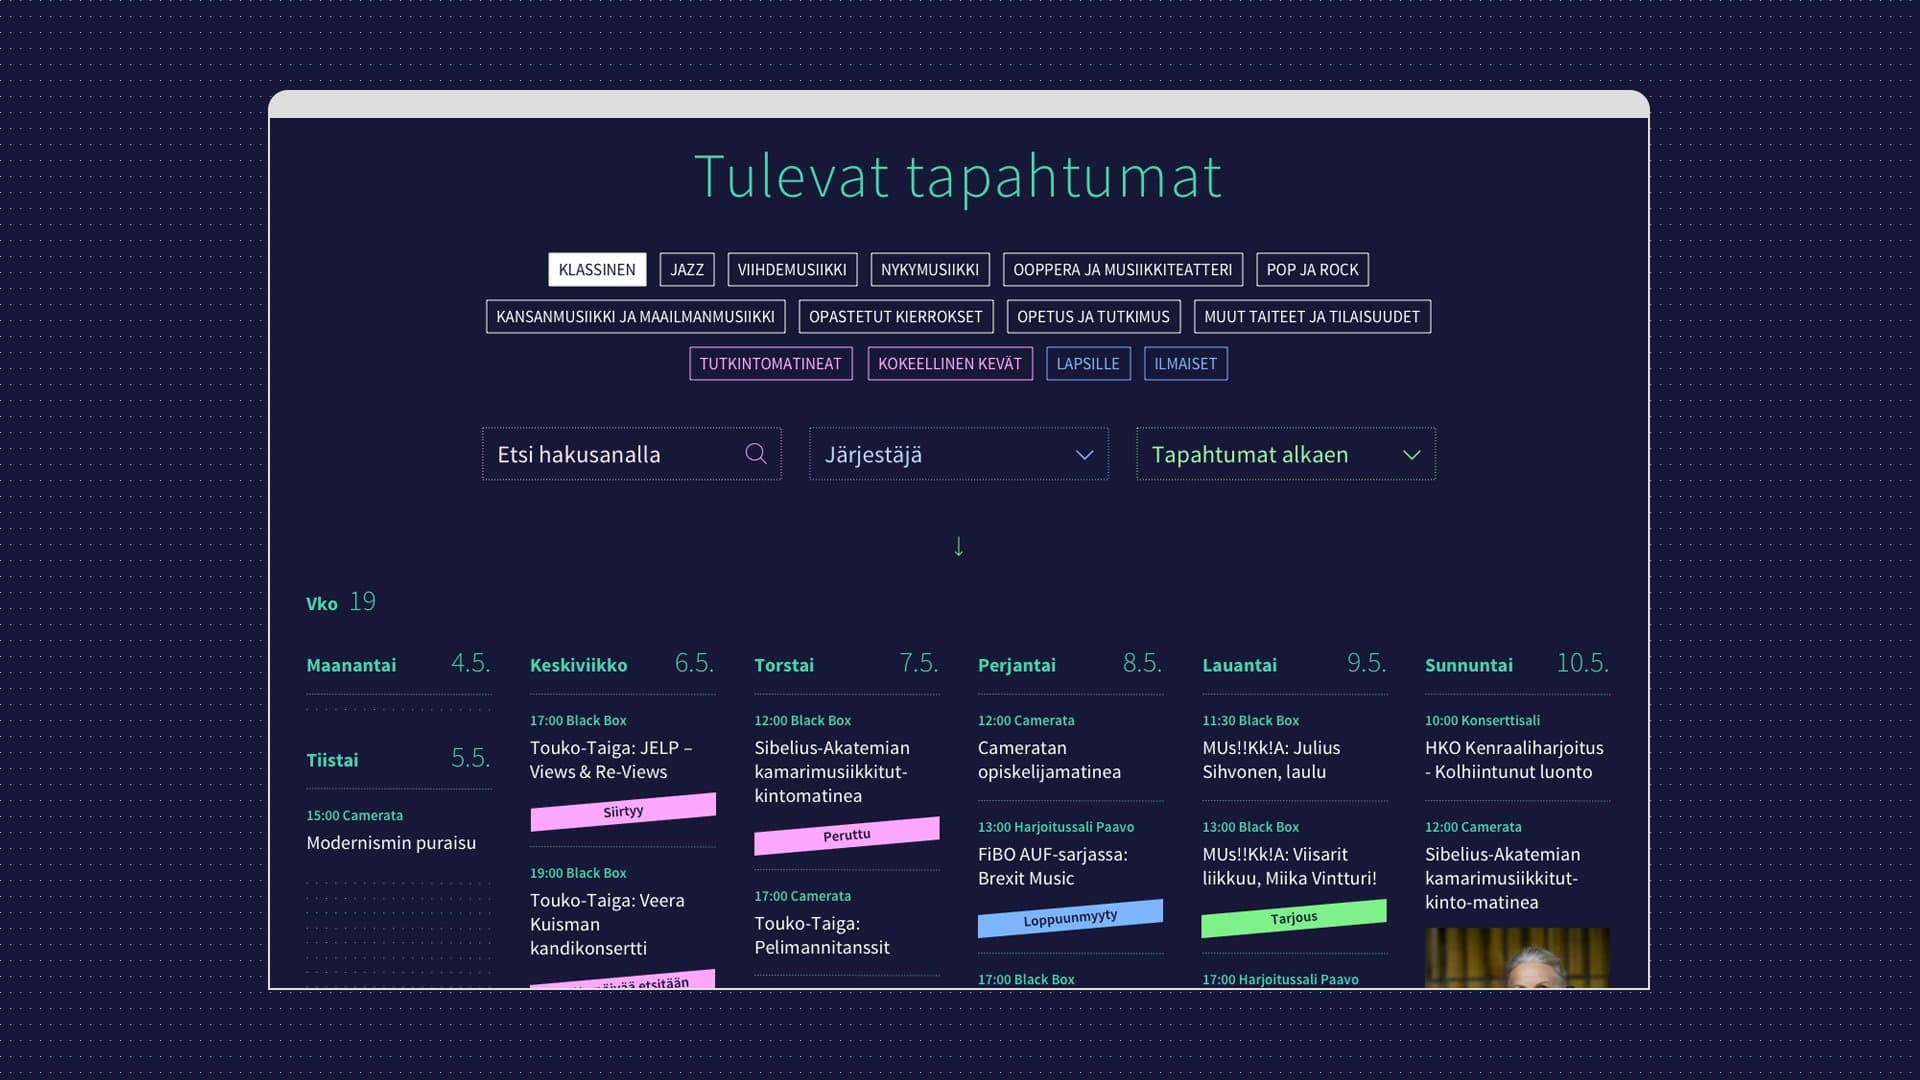
Task: Click TUTKINTOMATINEAT filter button
Action: pyautogui.click(x=770, y=363)
